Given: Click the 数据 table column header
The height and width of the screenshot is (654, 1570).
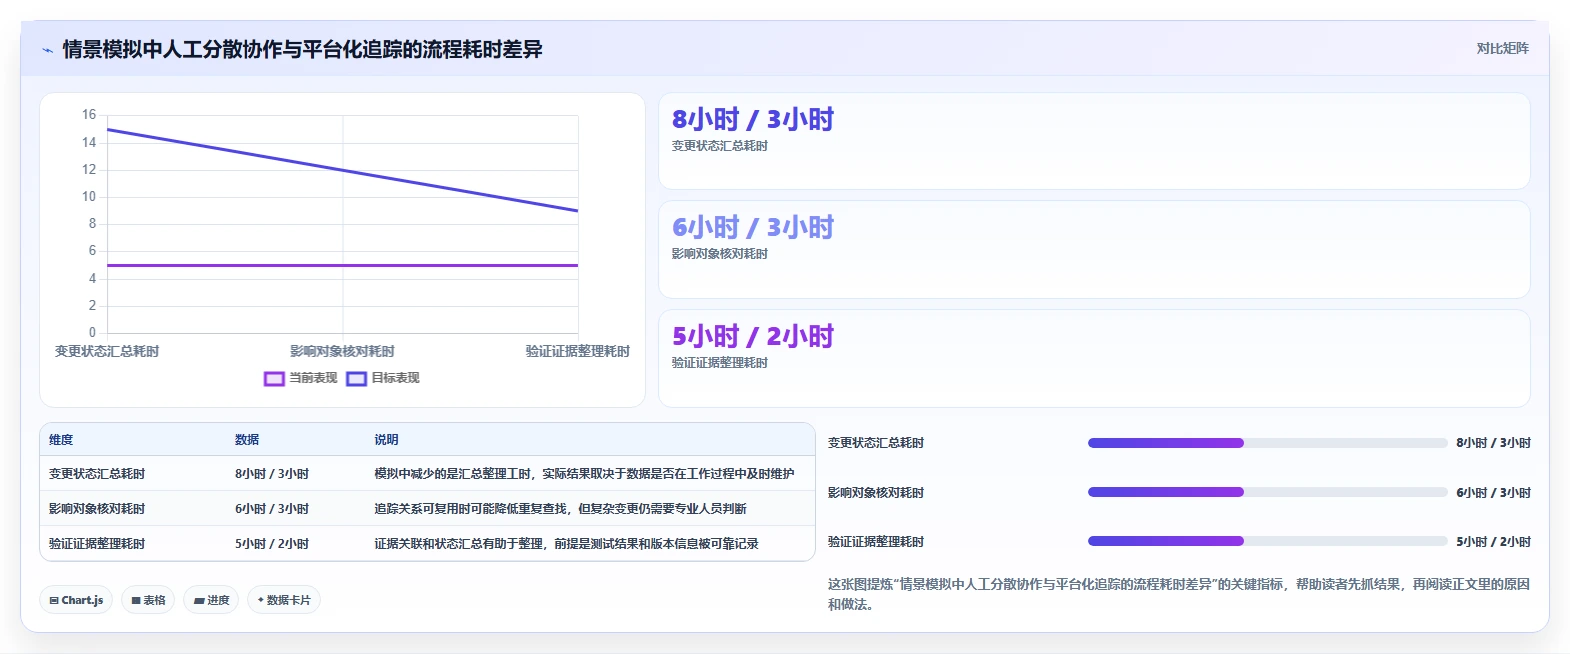Looking at the screenshot, I should 247,440.
